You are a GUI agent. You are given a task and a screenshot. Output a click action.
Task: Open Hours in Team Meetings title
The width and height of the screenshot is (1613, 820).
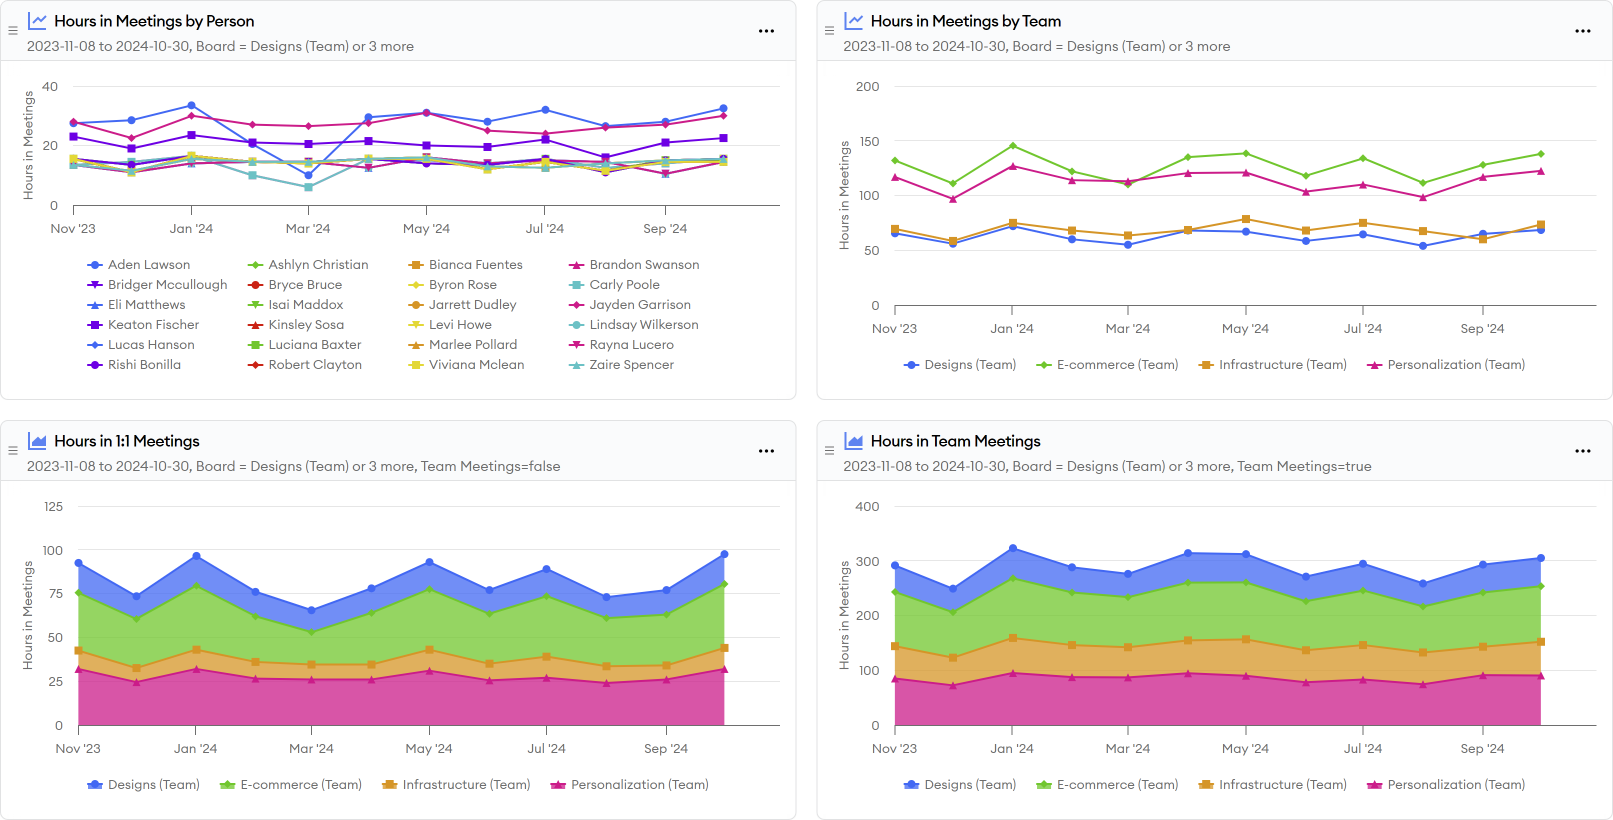pos(955,441)
